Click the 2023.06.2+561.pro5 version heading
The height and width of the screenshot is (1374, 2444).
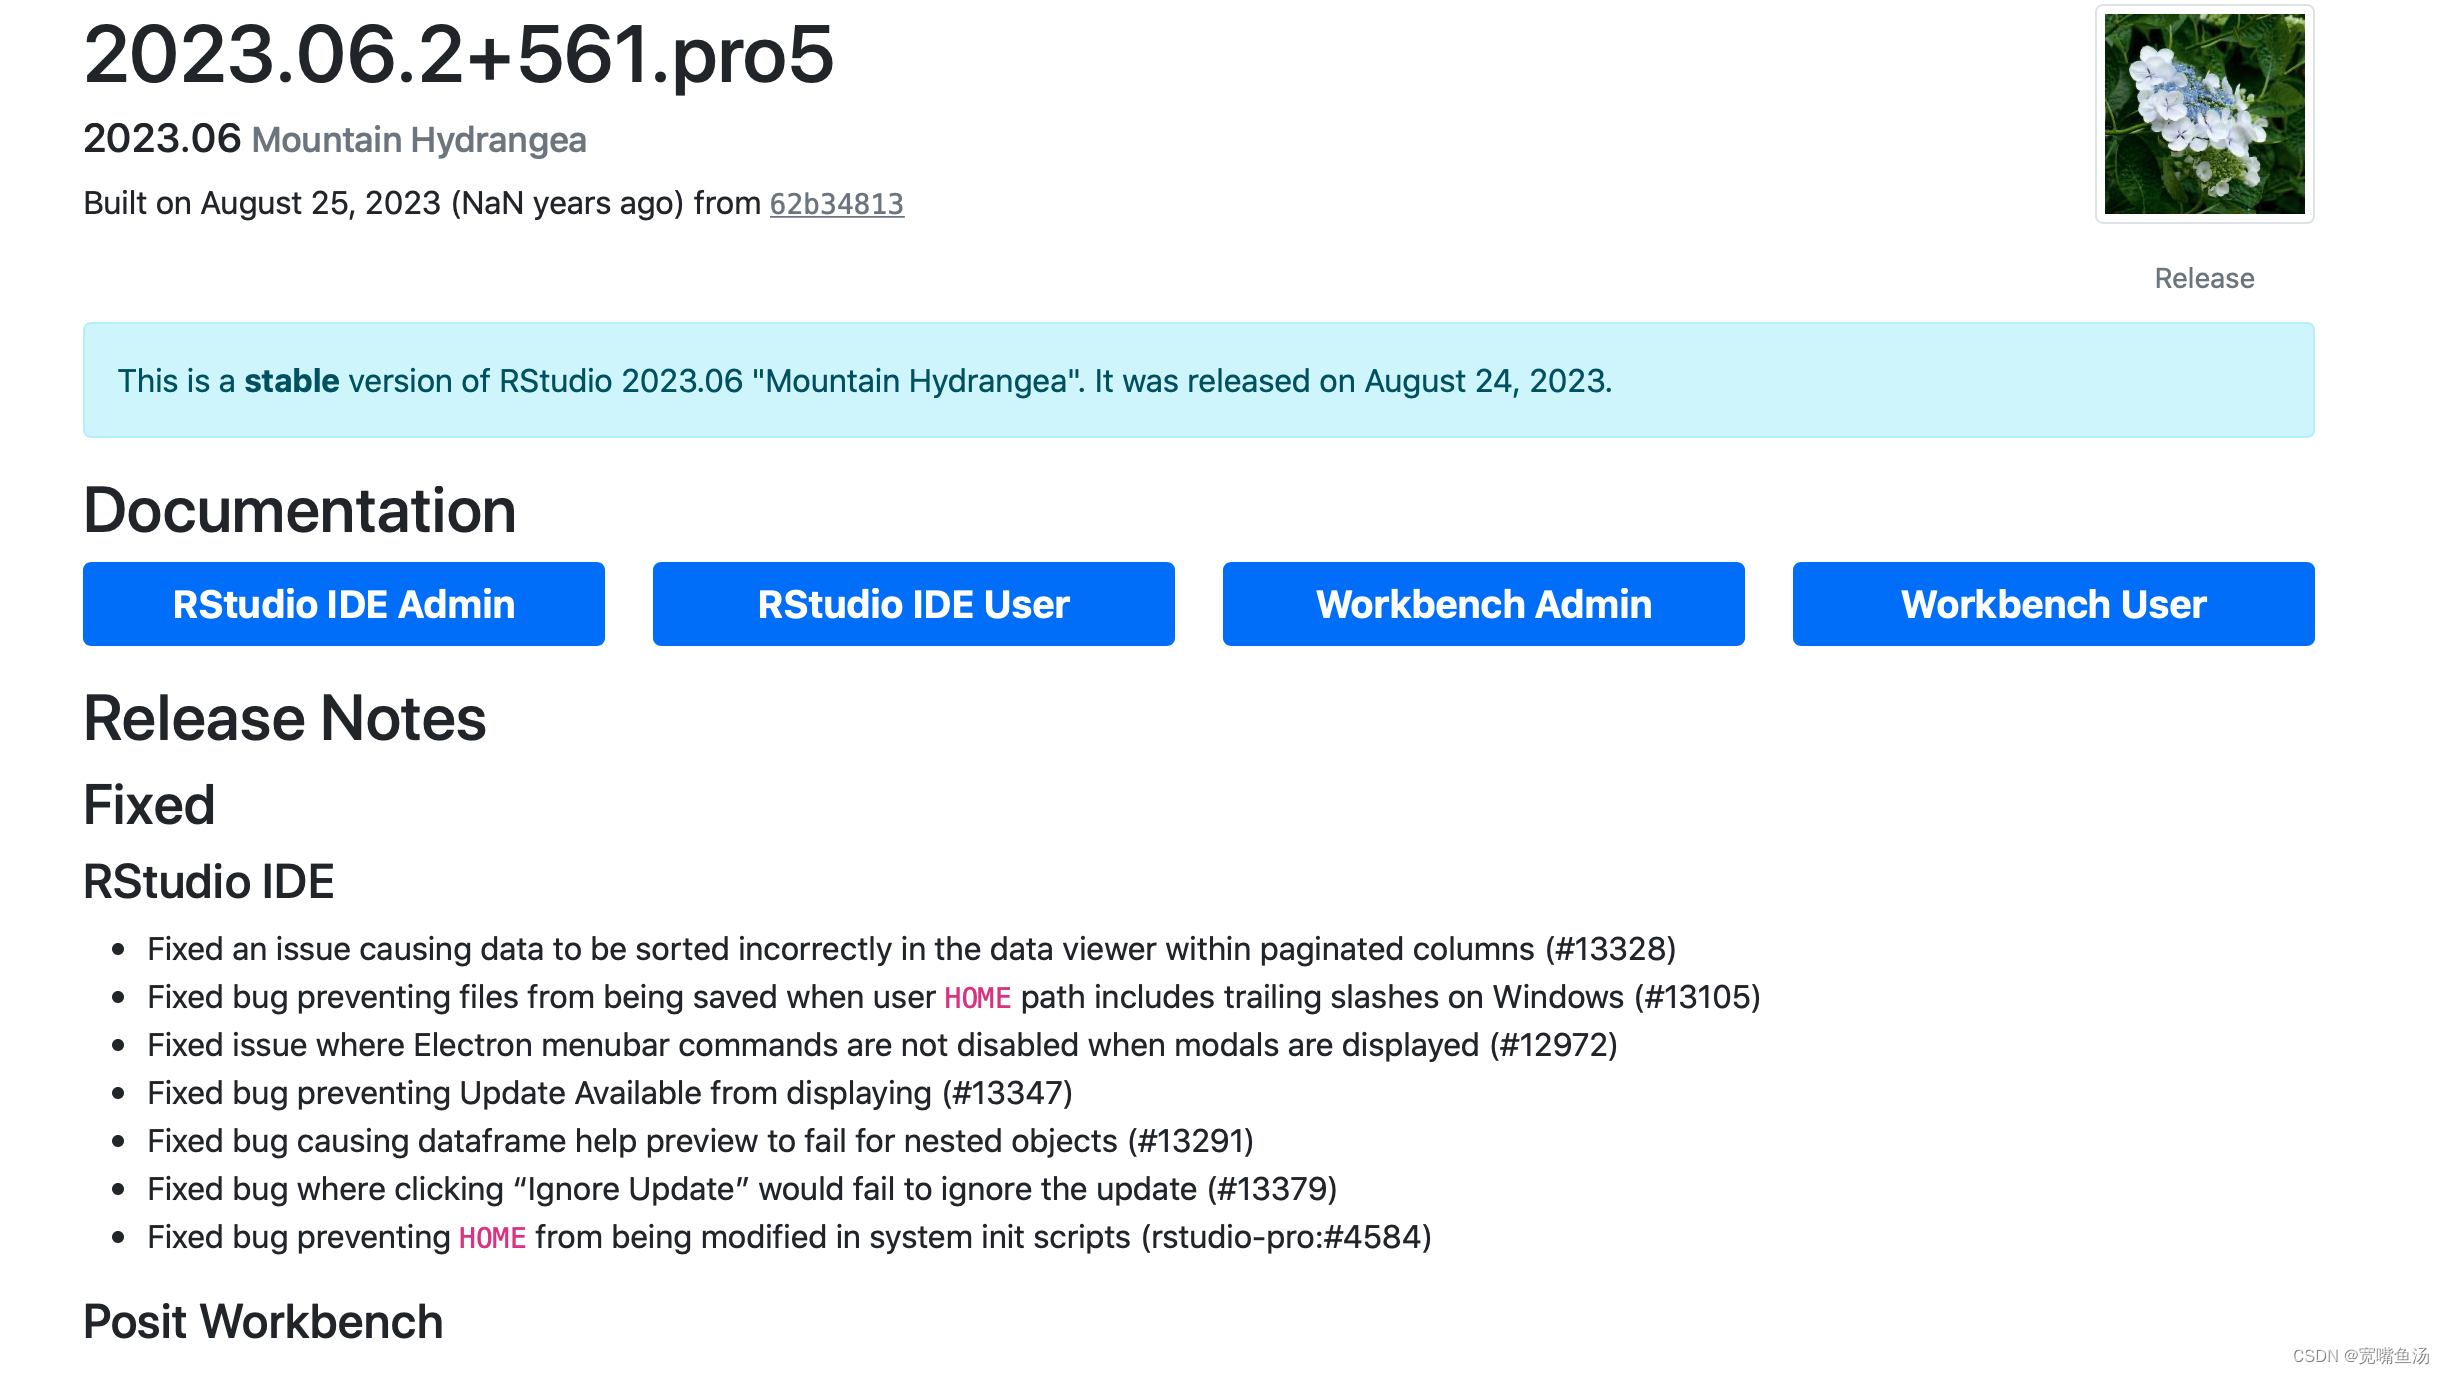click(x=458, y=54)
